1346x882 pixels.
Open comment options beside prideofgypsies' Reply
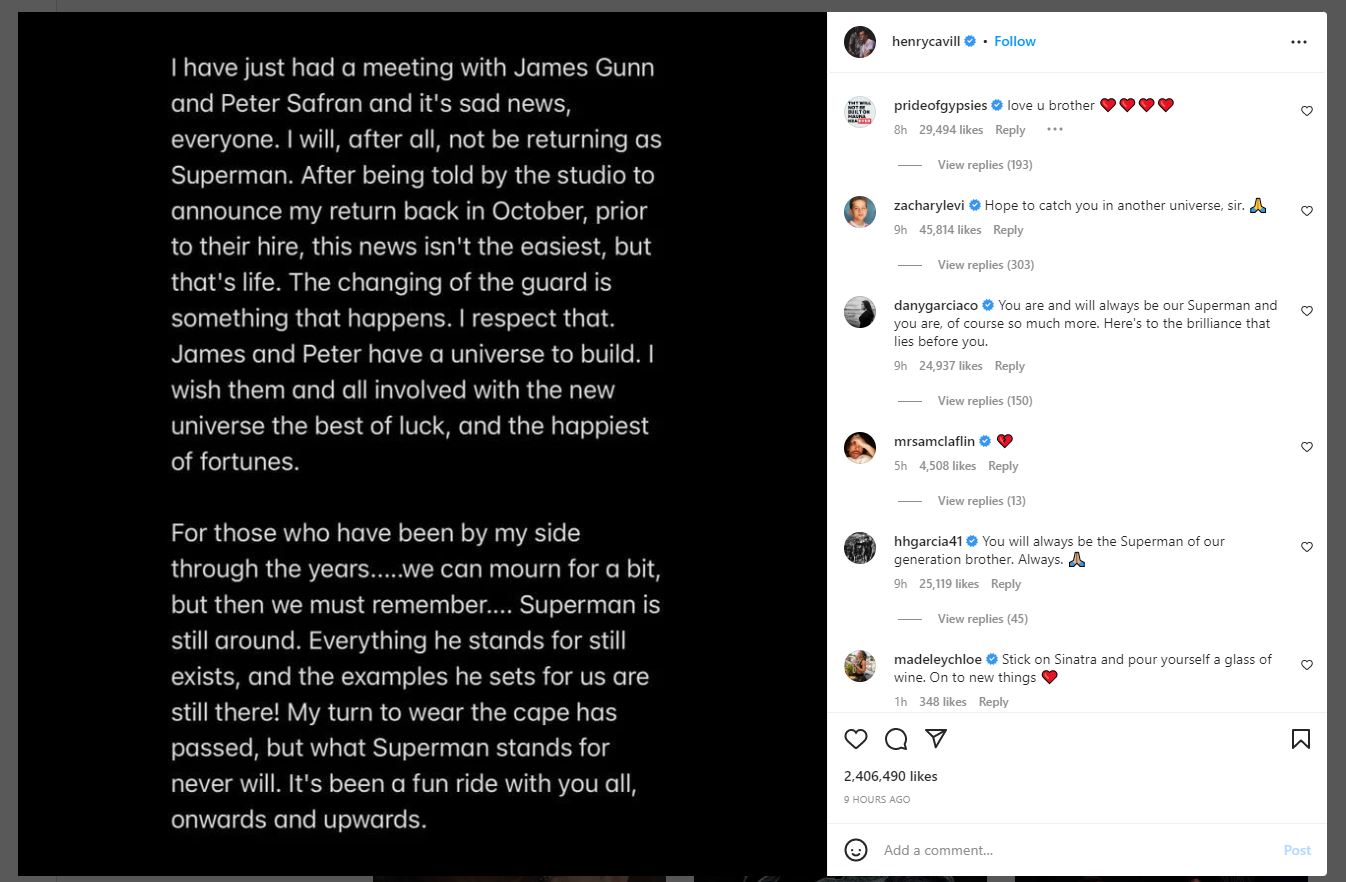click(x=1055, y=130)
